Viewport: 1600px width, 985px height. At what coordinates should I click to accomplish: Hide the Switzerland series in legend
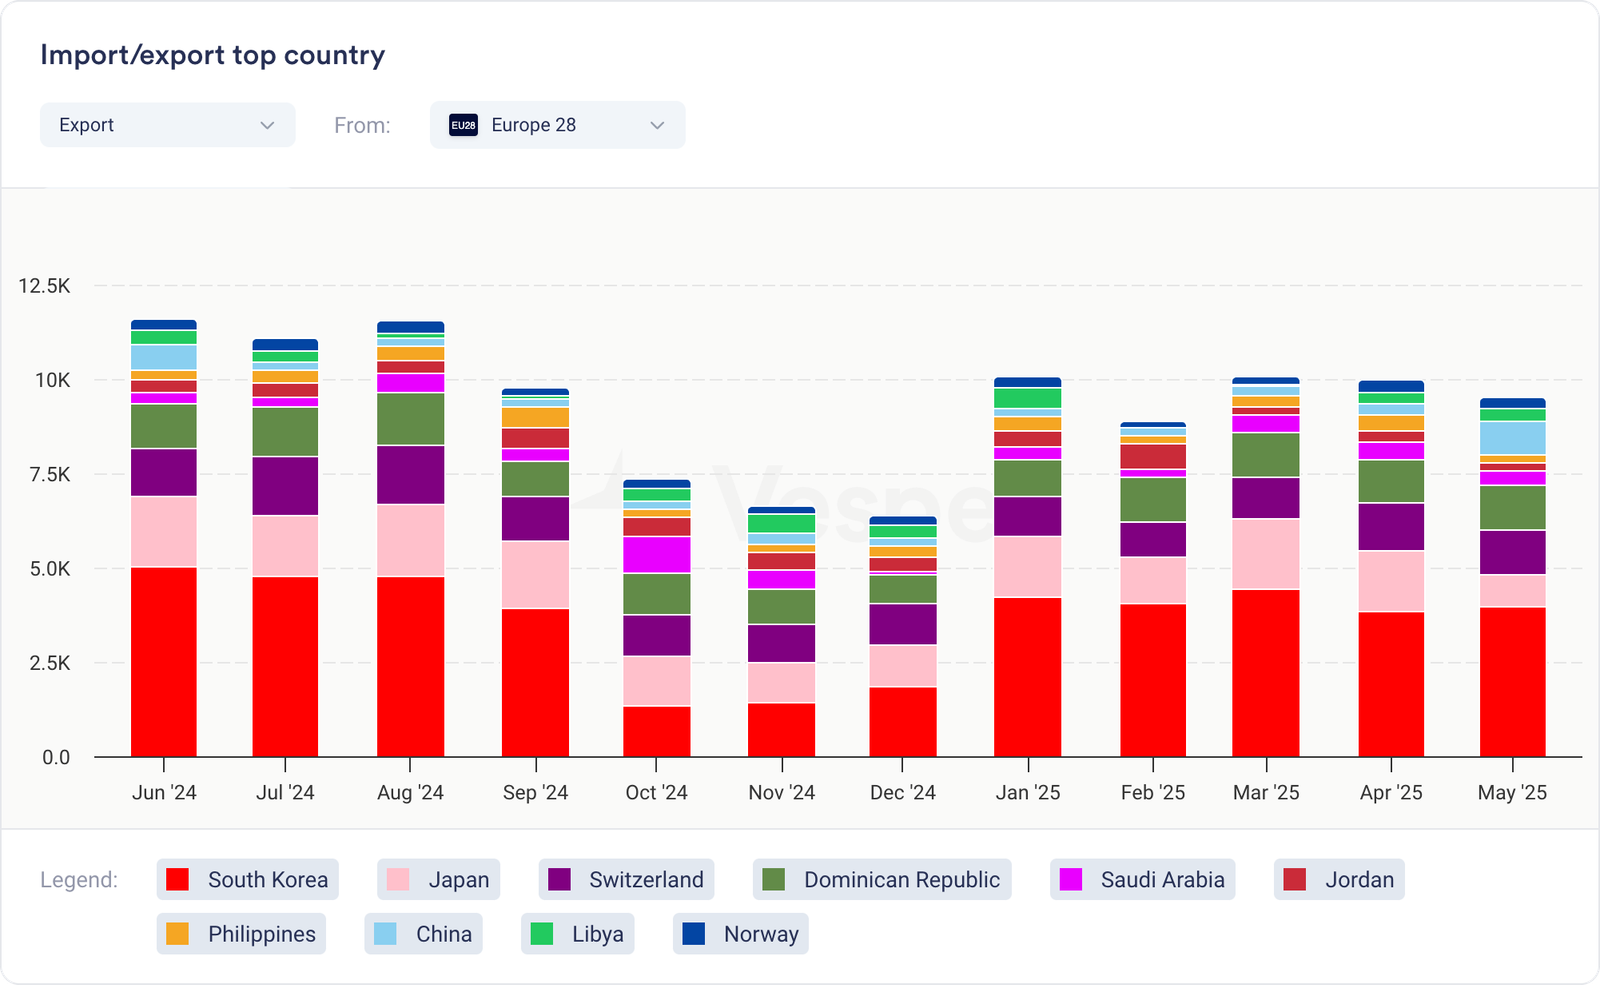pos(626,880)
